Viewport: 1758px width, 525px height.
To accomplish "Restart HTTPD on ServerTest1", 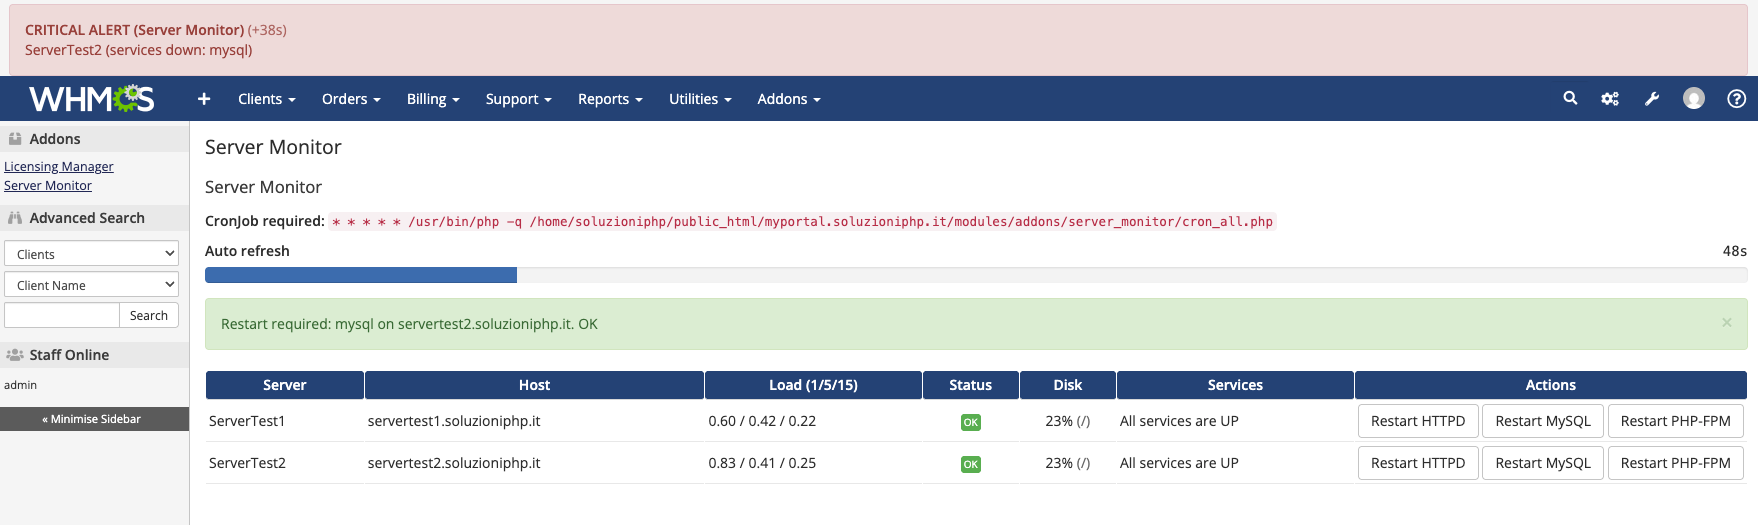I will pyautogui.click(x=1417, y=421).
